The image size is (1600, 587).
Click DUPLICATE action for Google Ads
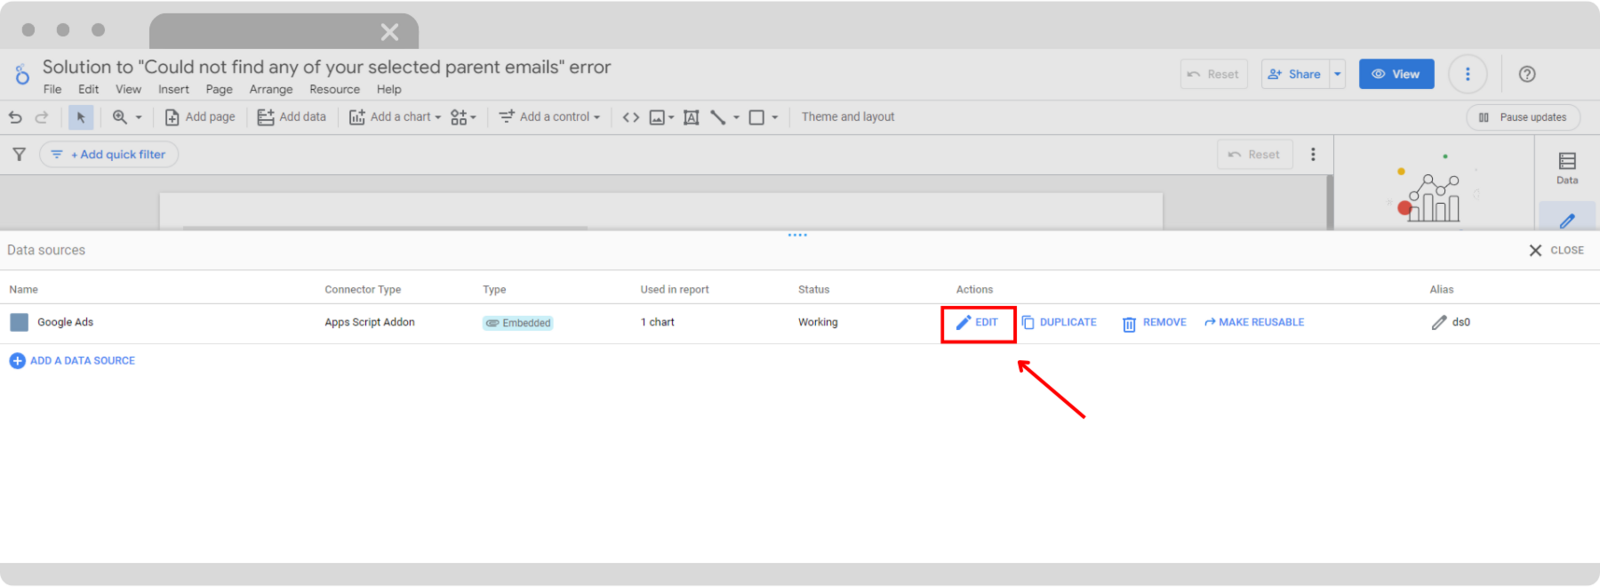[x=1059, y=322]
